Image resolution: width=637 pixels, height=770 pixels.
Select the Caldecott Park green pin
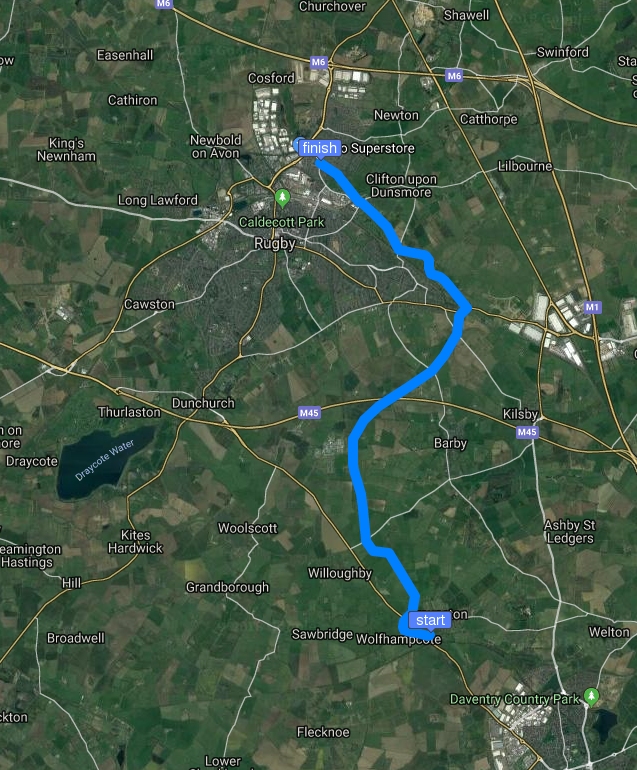pyautogui.click(x=282, y=198)
